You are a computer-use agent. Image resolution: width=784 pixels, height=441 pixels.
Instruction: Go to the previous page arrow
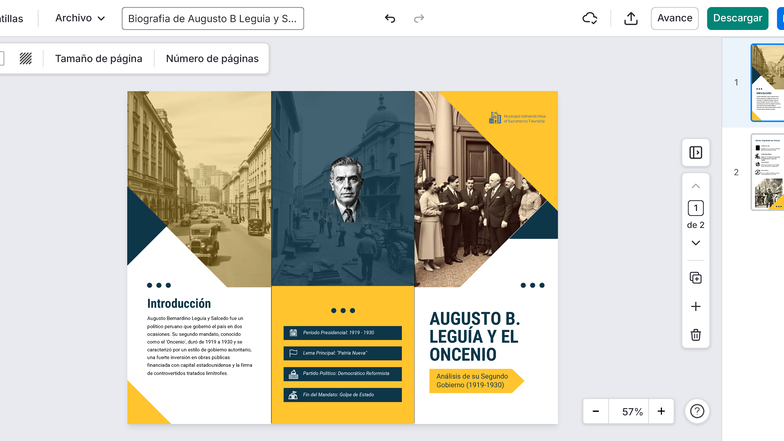coord(696,186)
